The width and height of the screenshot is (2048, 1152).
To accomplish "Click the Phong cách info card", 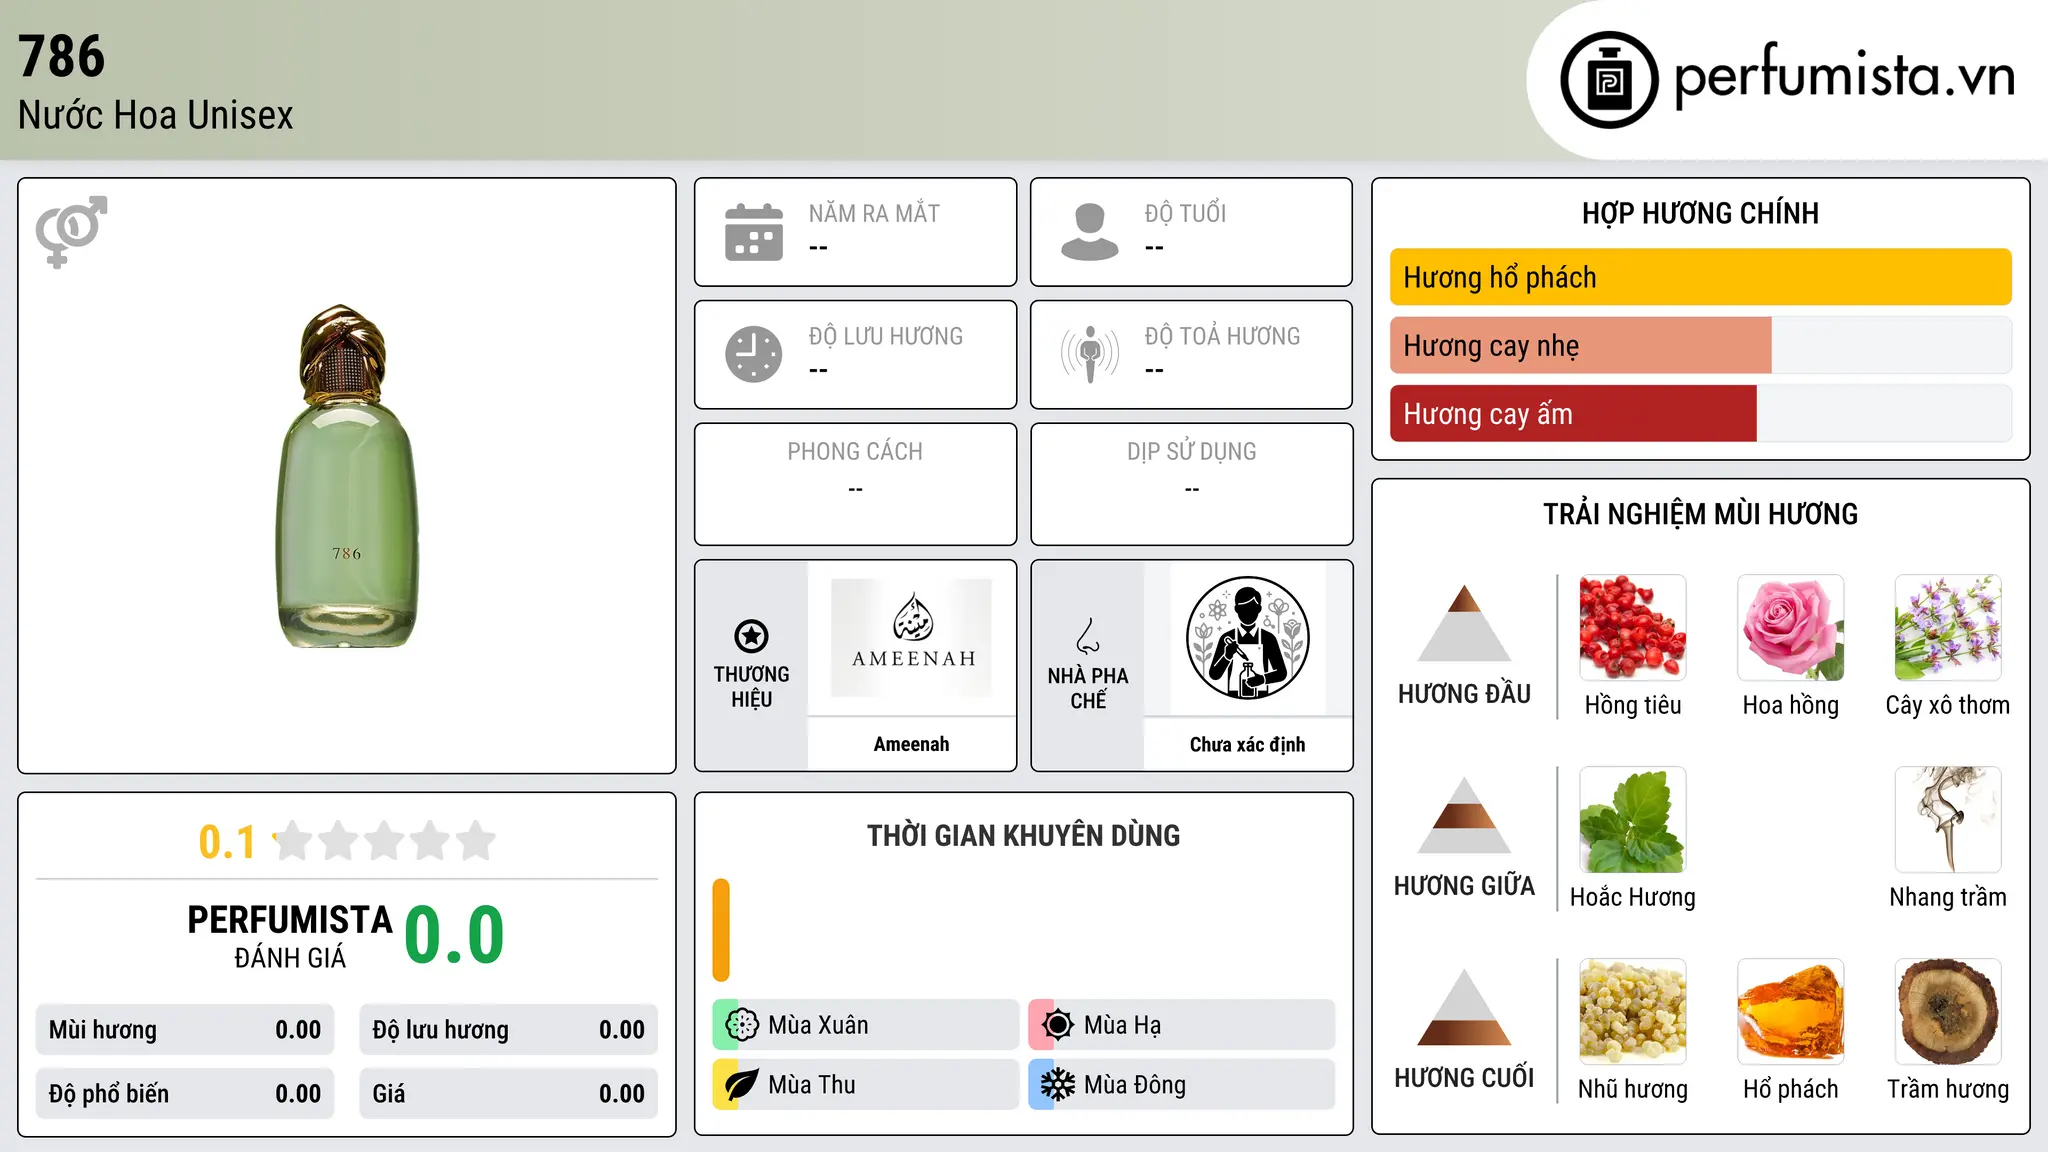I will 855,484.
